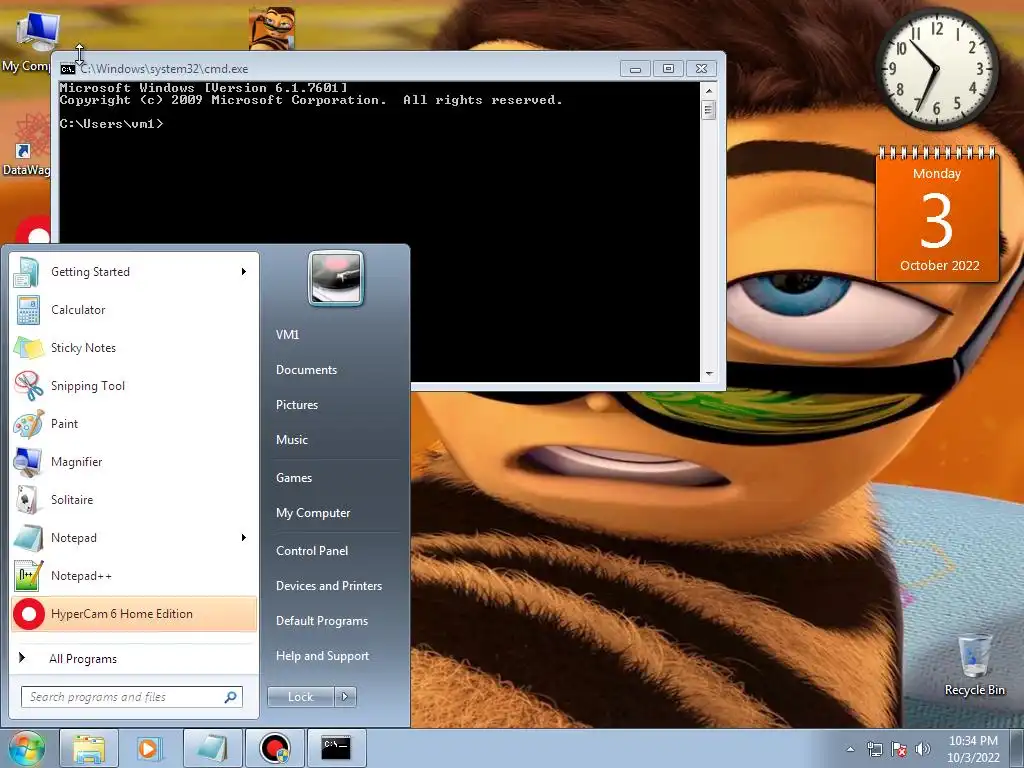This screenshot has width=1024, height=768.
Task: Expand the Notepad jump list arrow
Action: pyautogui.click(x=244, y=537)
